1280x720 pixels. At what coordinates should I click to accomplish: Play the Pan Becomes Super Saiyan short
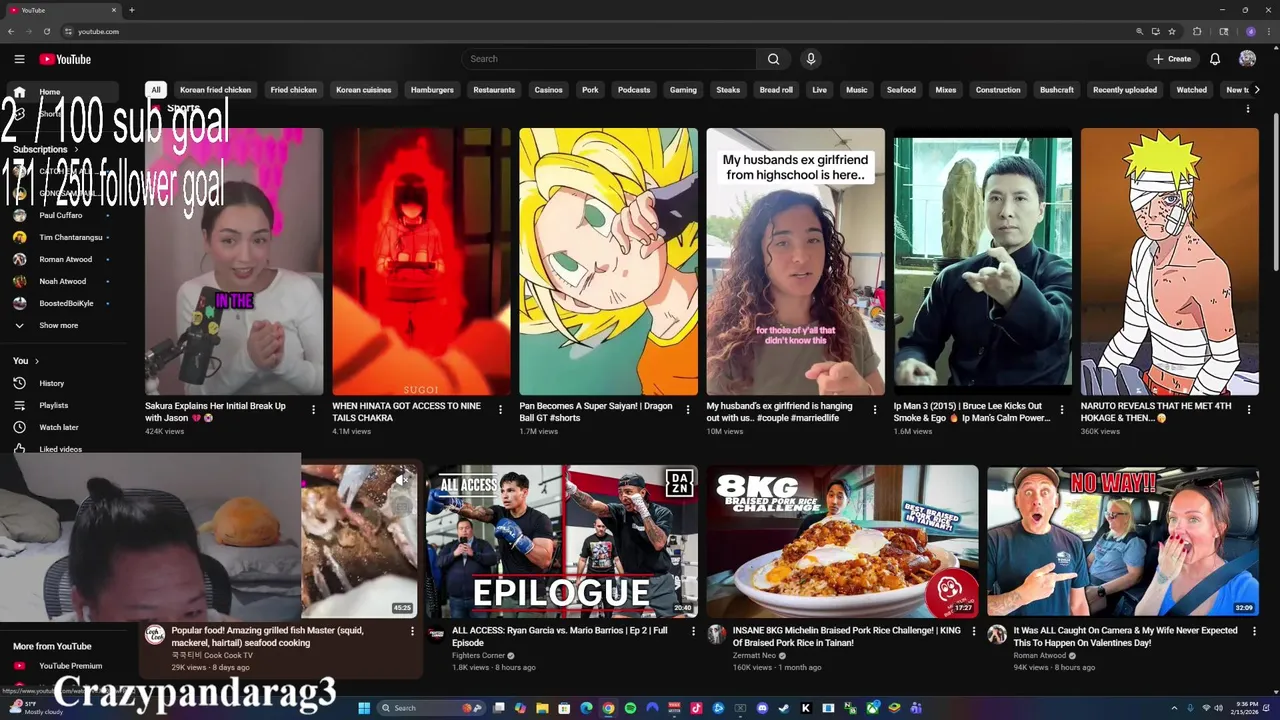(x=608, y=262)
